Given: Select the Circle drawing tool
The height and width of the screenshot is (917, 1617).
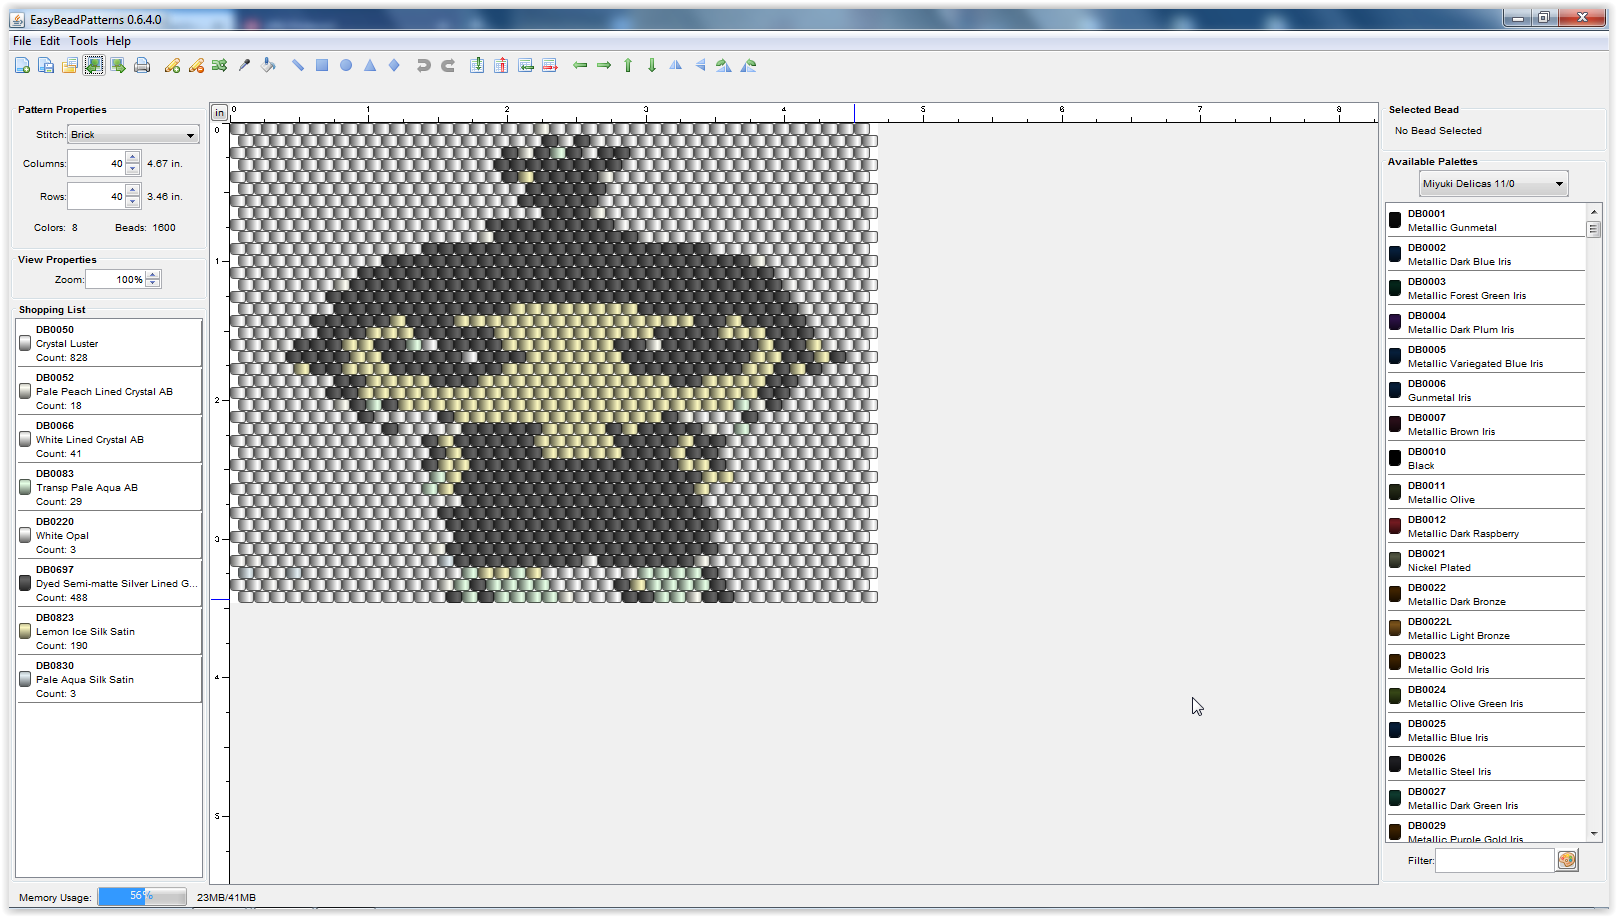Looking at the screenshot, I should [346, 65].
